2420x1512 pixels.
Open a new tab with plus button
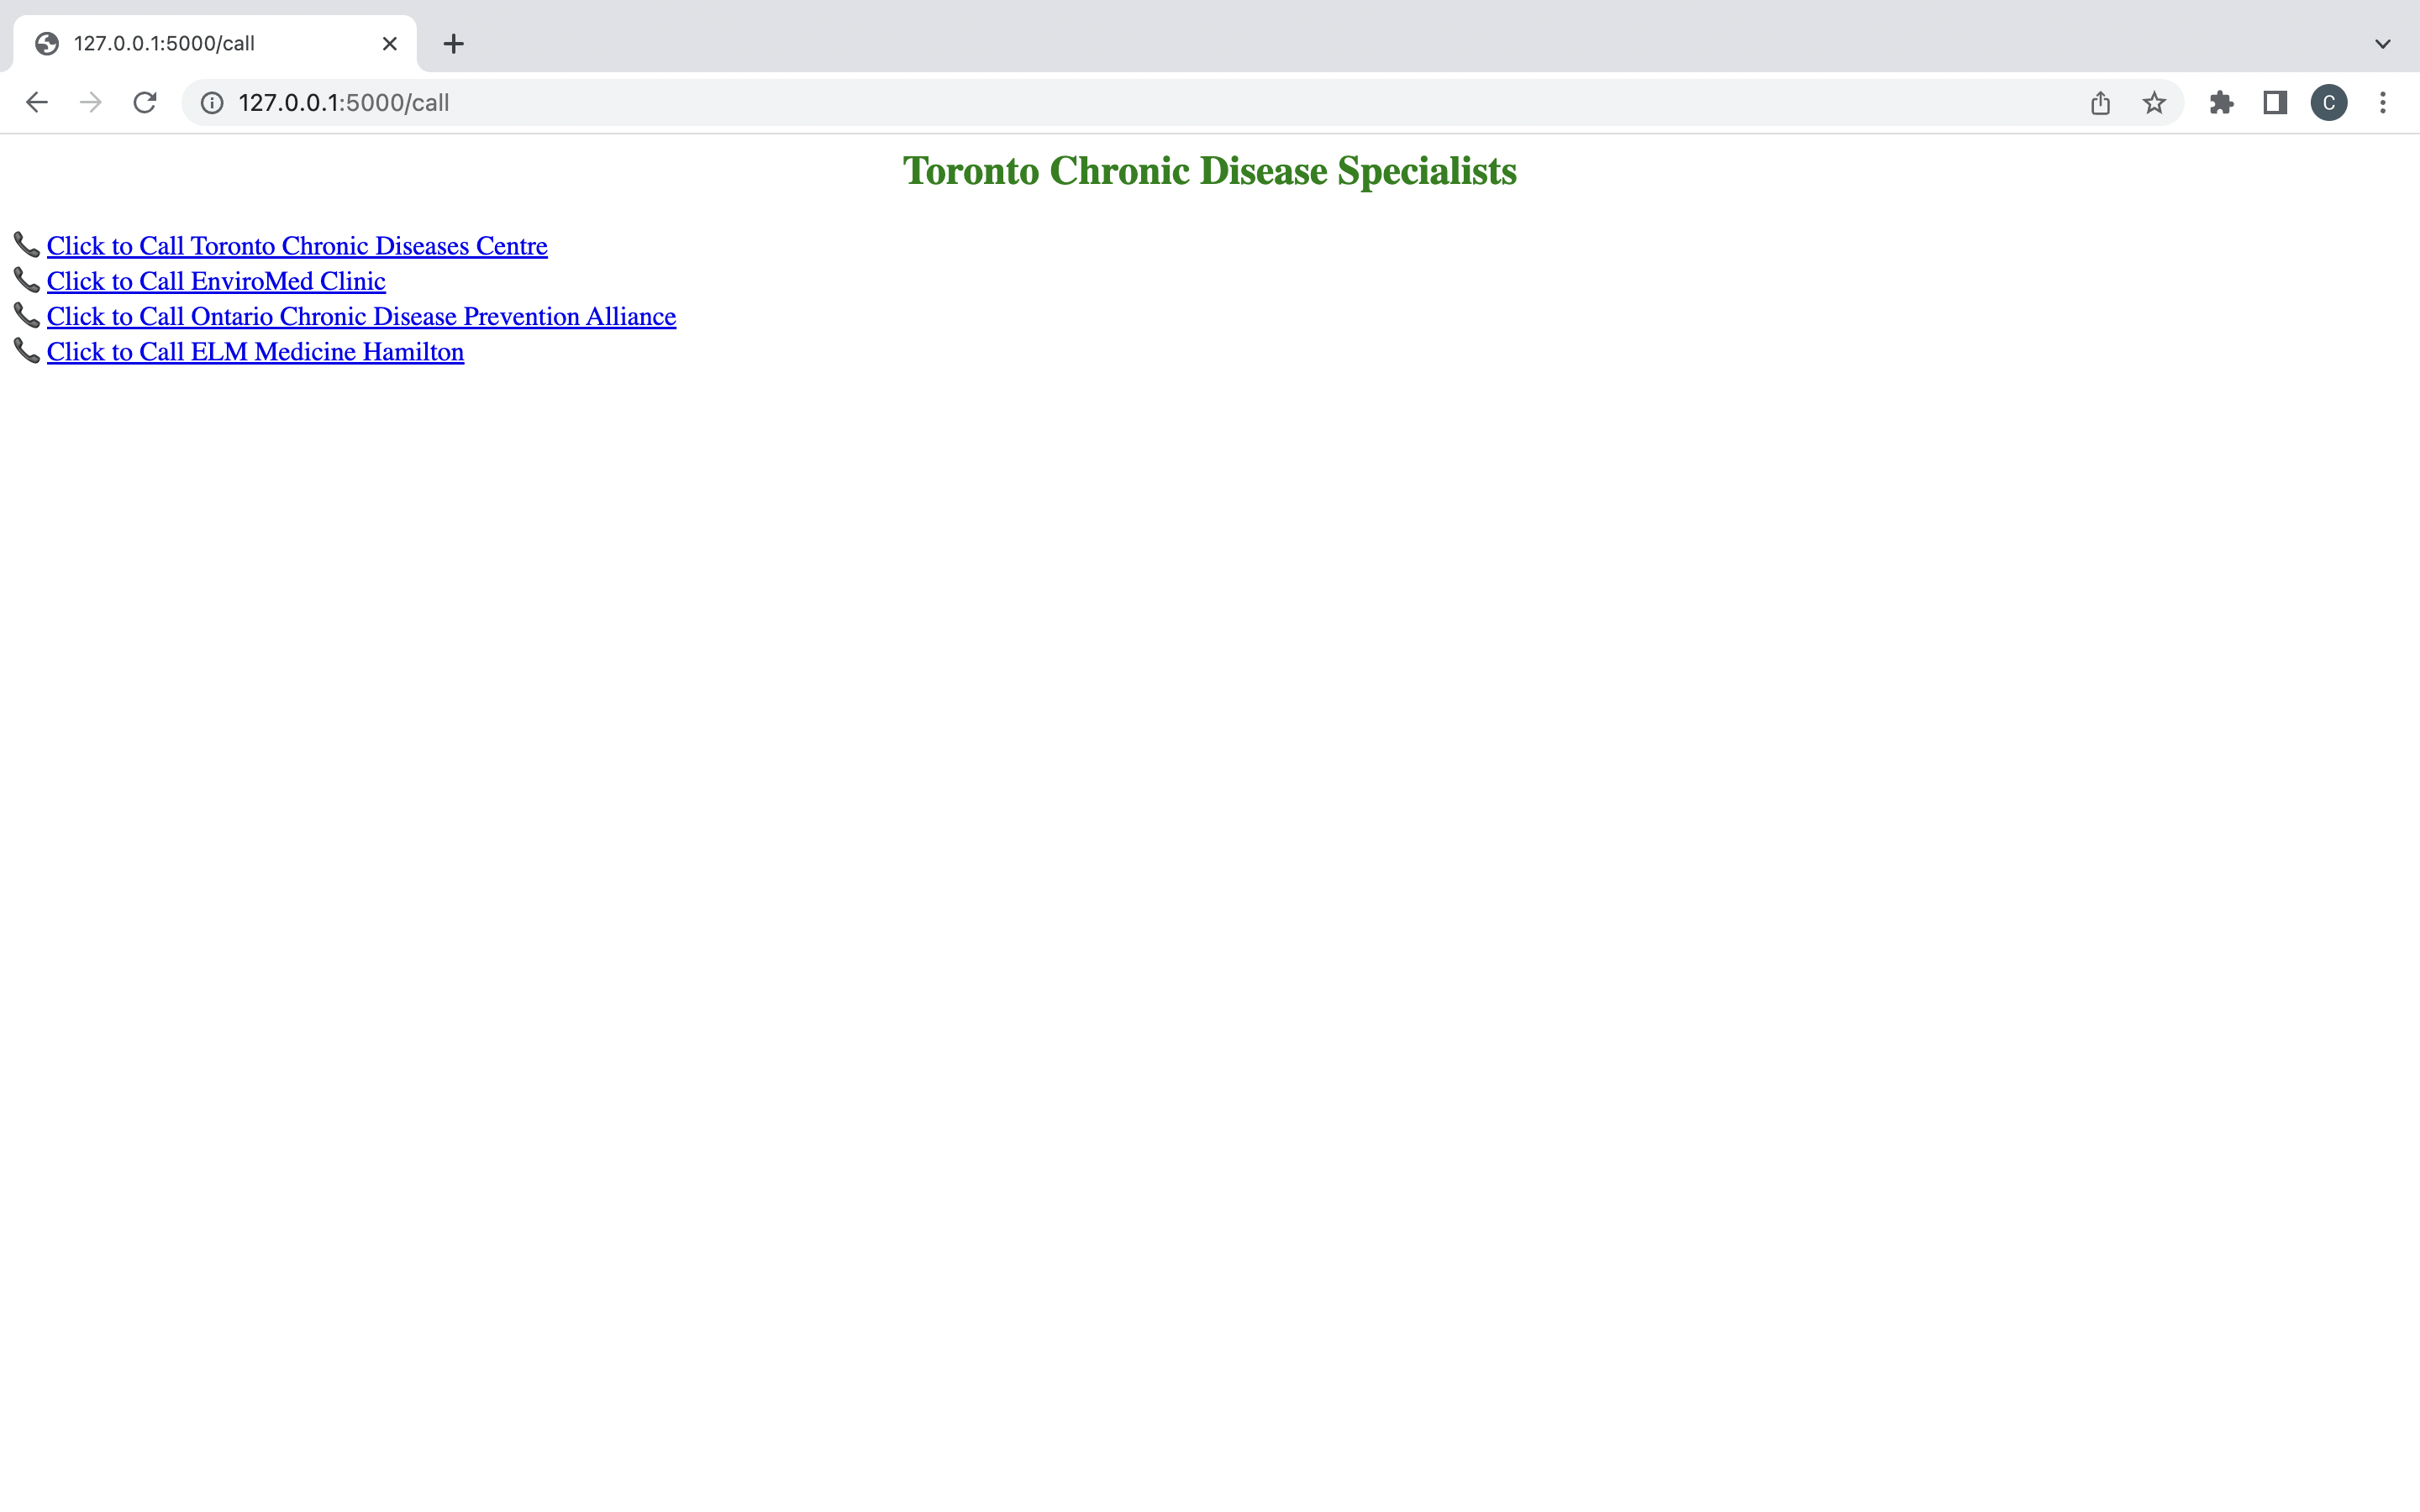453,44
